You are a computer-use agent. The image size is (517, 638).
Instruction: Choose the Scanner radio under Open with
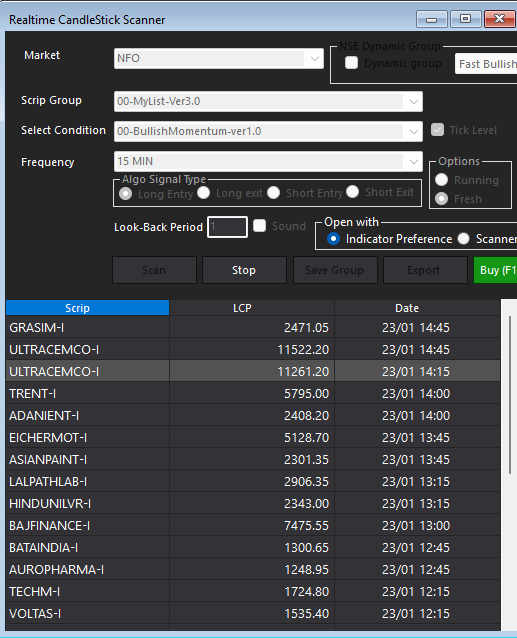click(464, 238)
